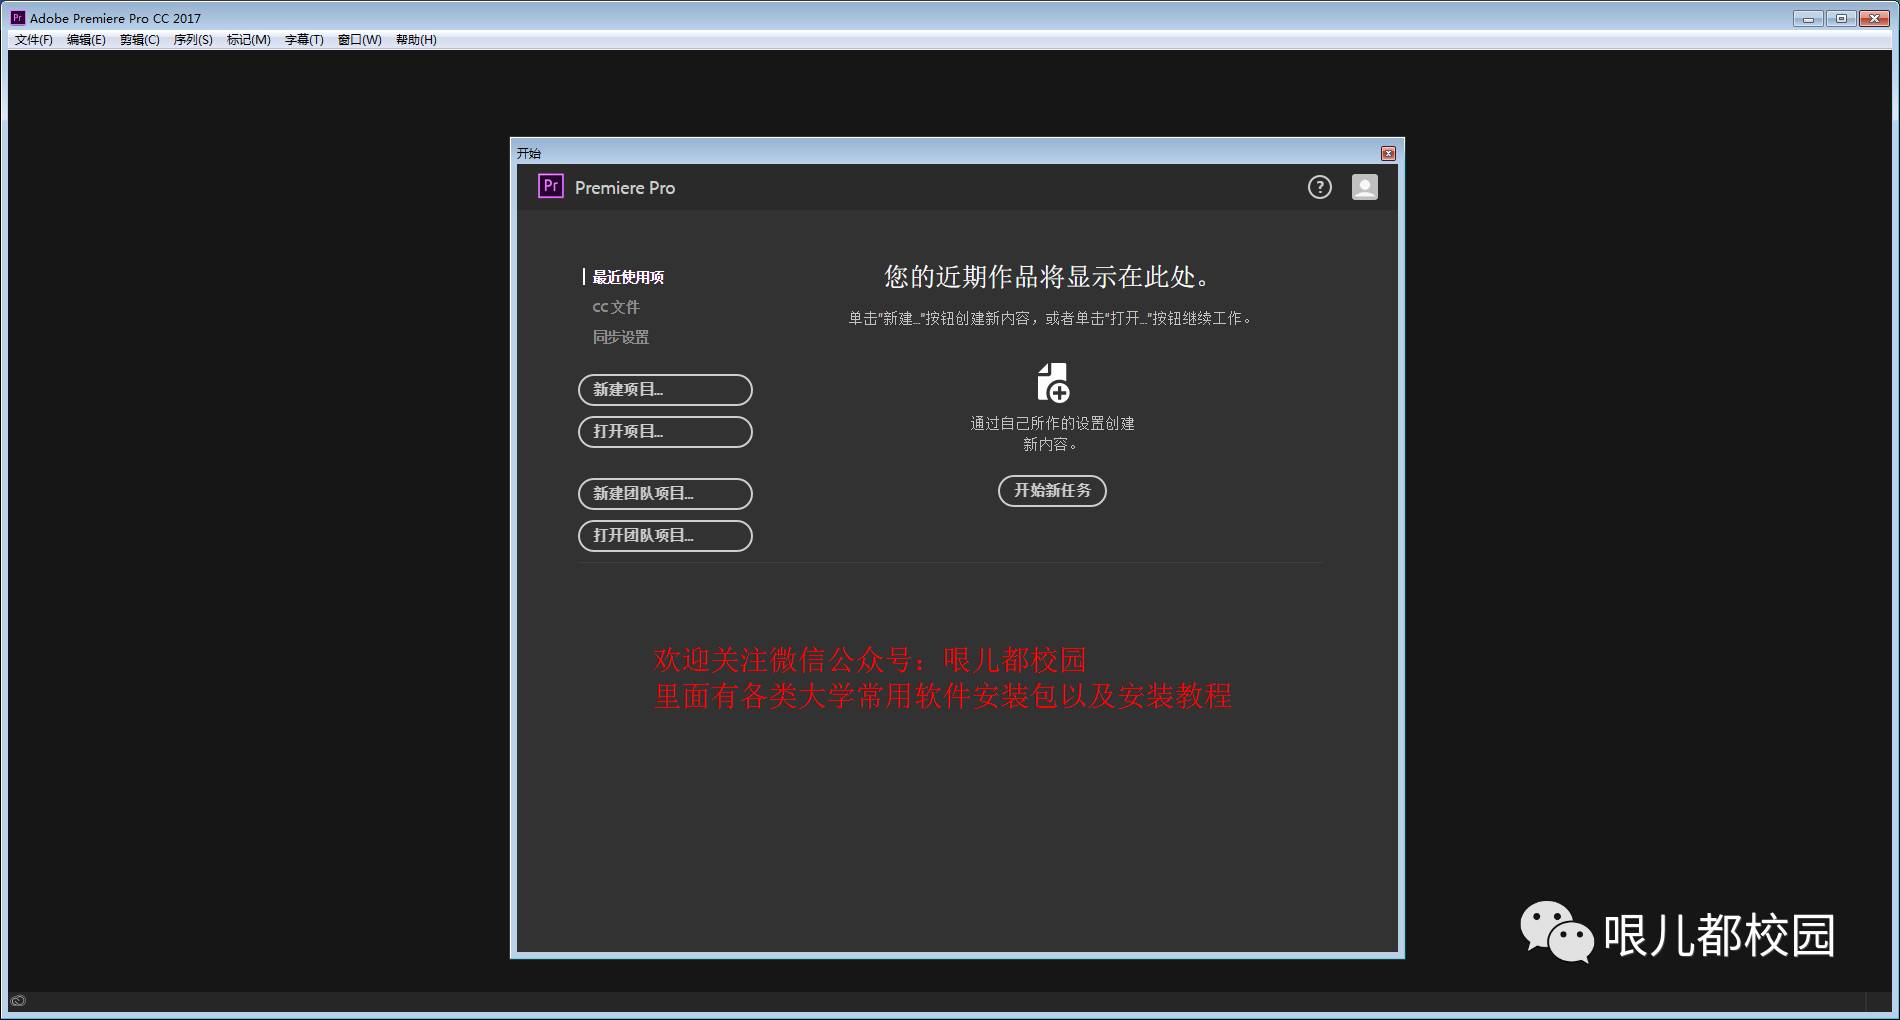
Task: Open the 文件(F) menu
Action: (x=34, y=40)
